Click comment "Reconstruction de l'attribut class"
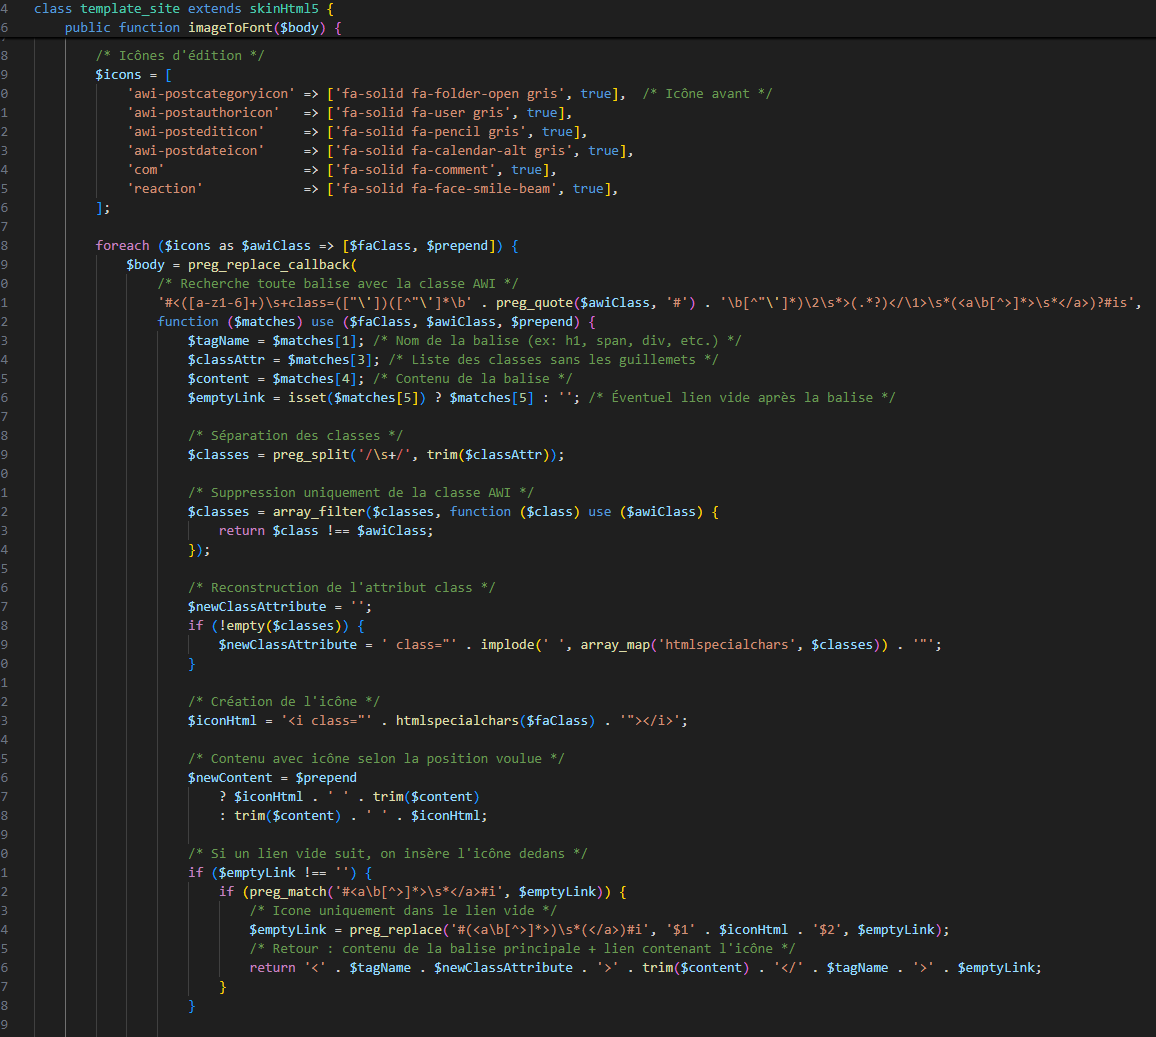The width and height of the screenshot is (1156, 1037). click(341, 588)
